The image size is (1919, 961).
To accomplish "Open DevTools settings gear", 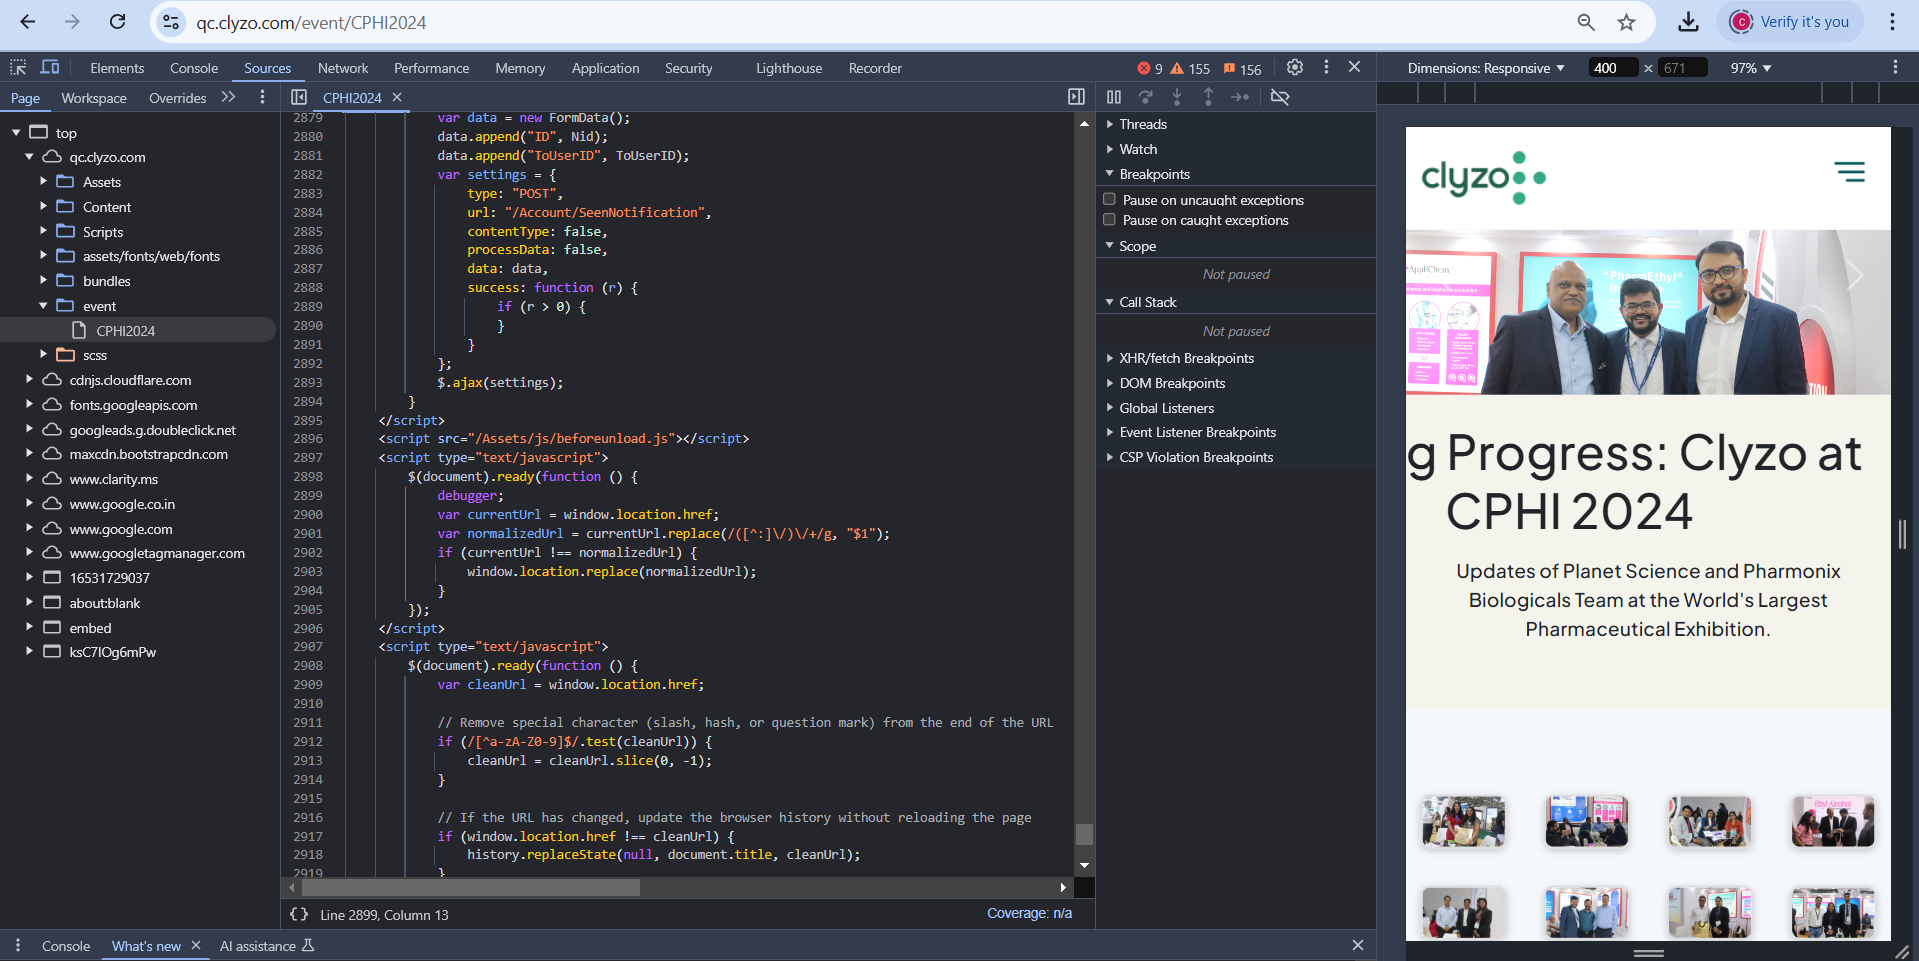I will [1294, 67].
